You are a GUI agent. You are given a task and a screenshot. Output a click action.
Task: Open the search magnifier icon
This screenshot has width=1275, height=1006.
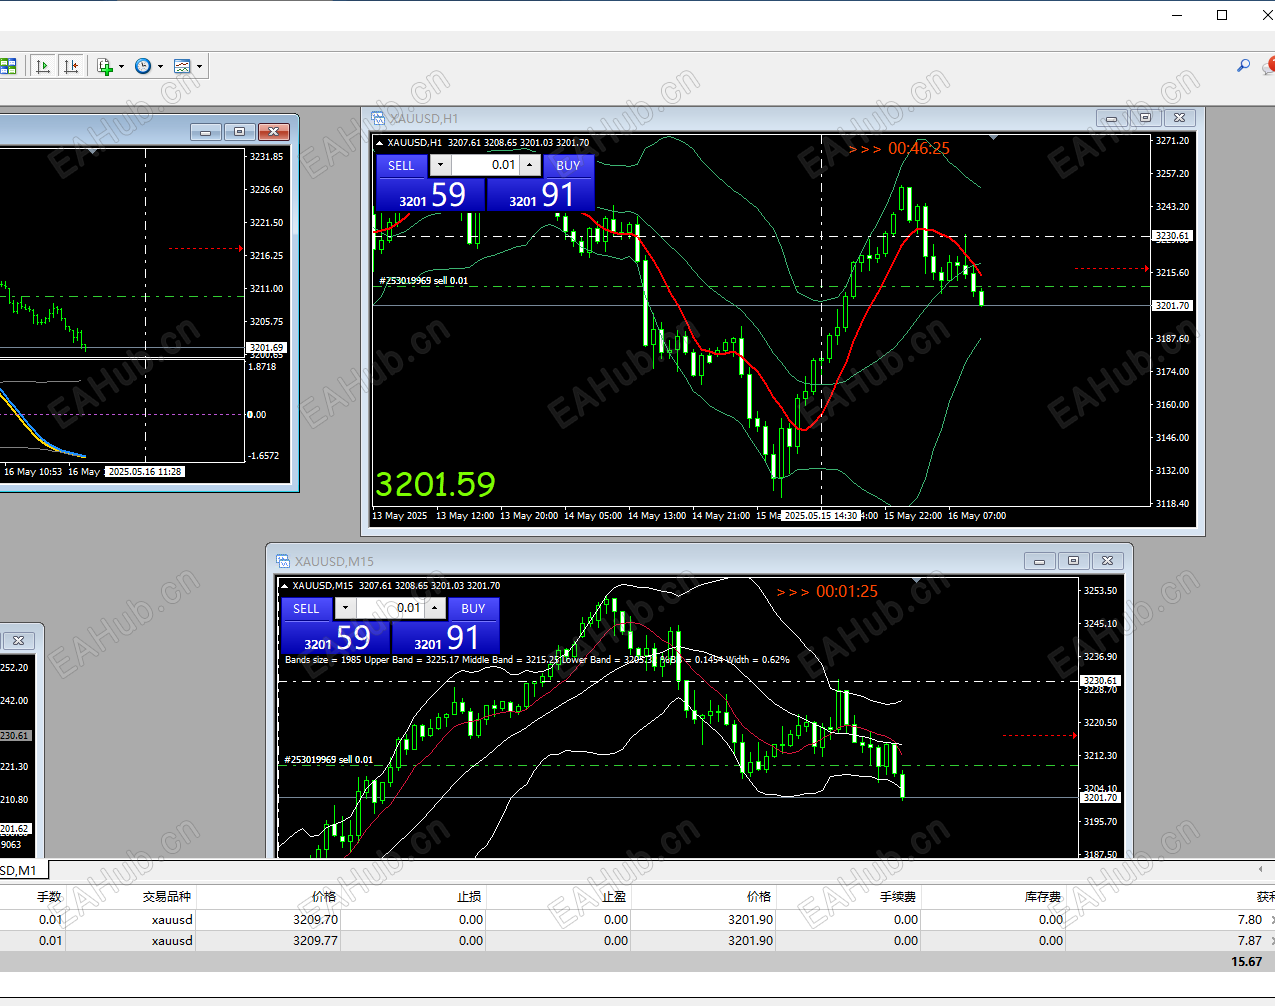(x=1243, y=65)
